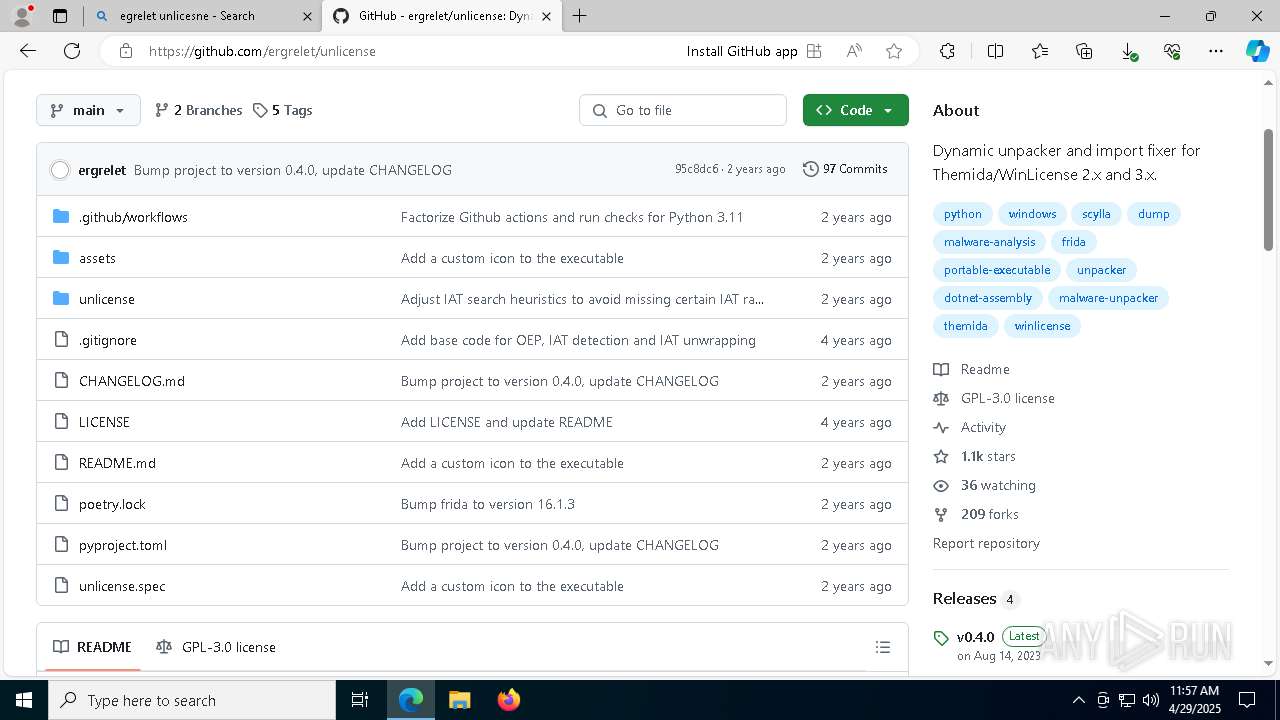This screenshot has width=1280, height=720.
Task: Open the dotnet-assembly topic tag
Action: [988, 298]
